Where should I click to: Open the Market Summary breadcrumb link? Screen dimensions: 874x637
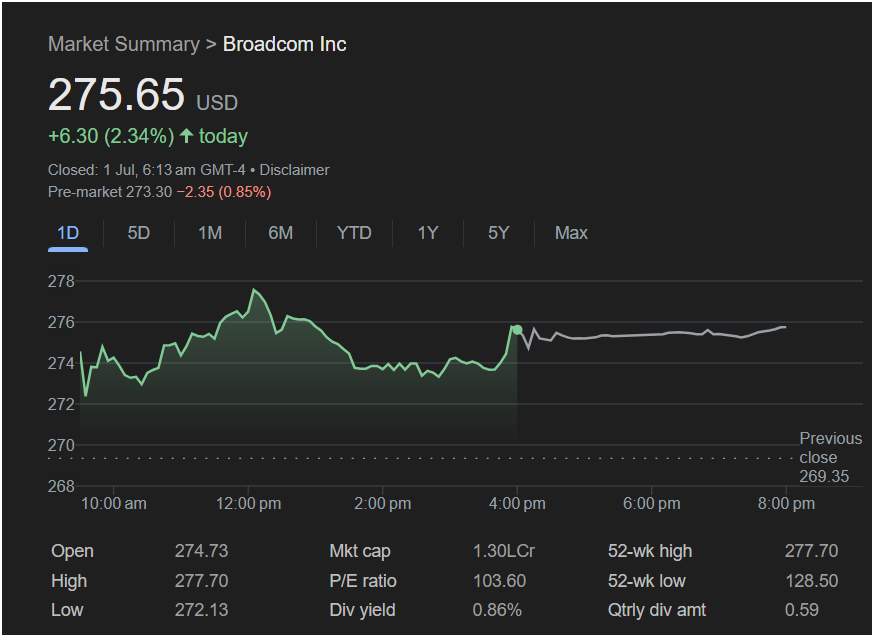tap(124, 44)
